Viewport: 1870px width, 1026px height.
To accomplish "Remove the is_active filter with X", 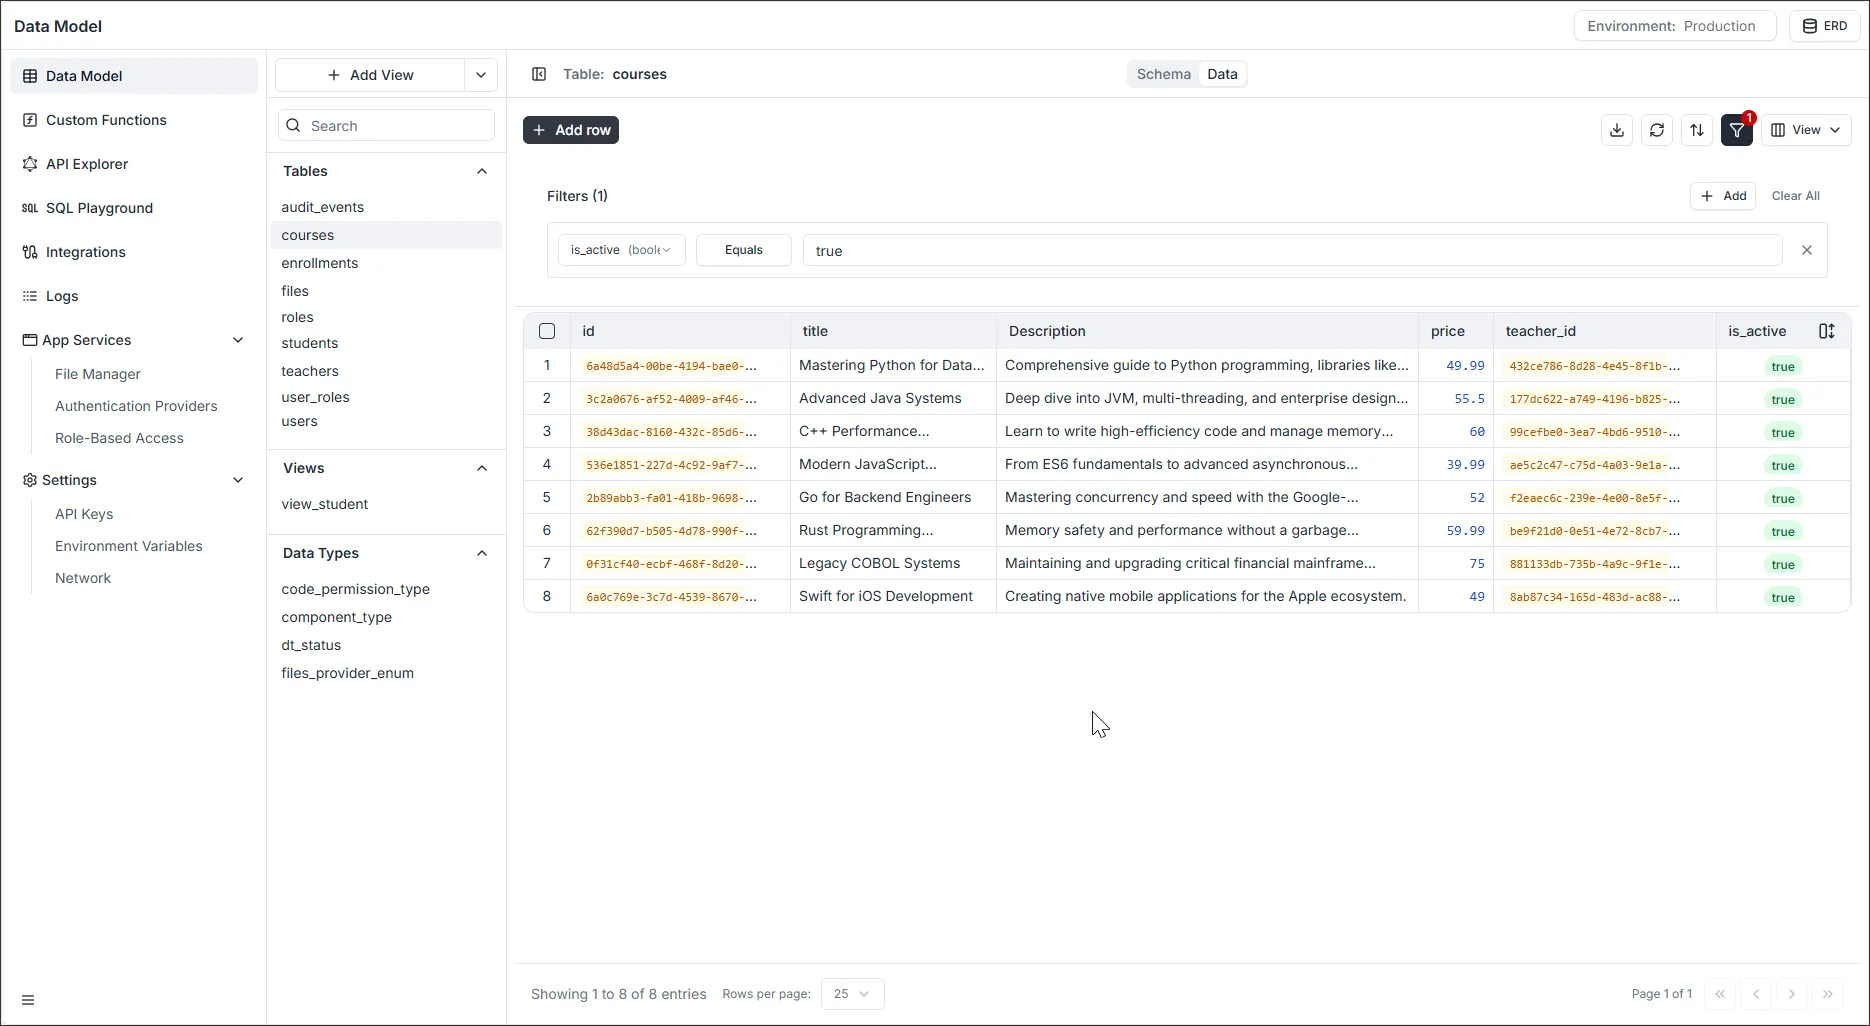I will (1806, 250).
